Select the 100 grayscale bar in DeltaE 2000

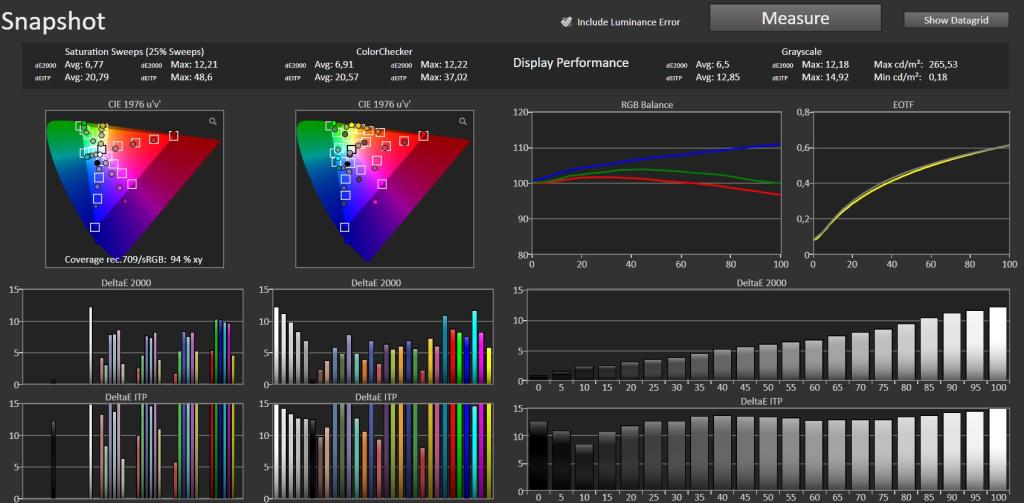(998, 344)
